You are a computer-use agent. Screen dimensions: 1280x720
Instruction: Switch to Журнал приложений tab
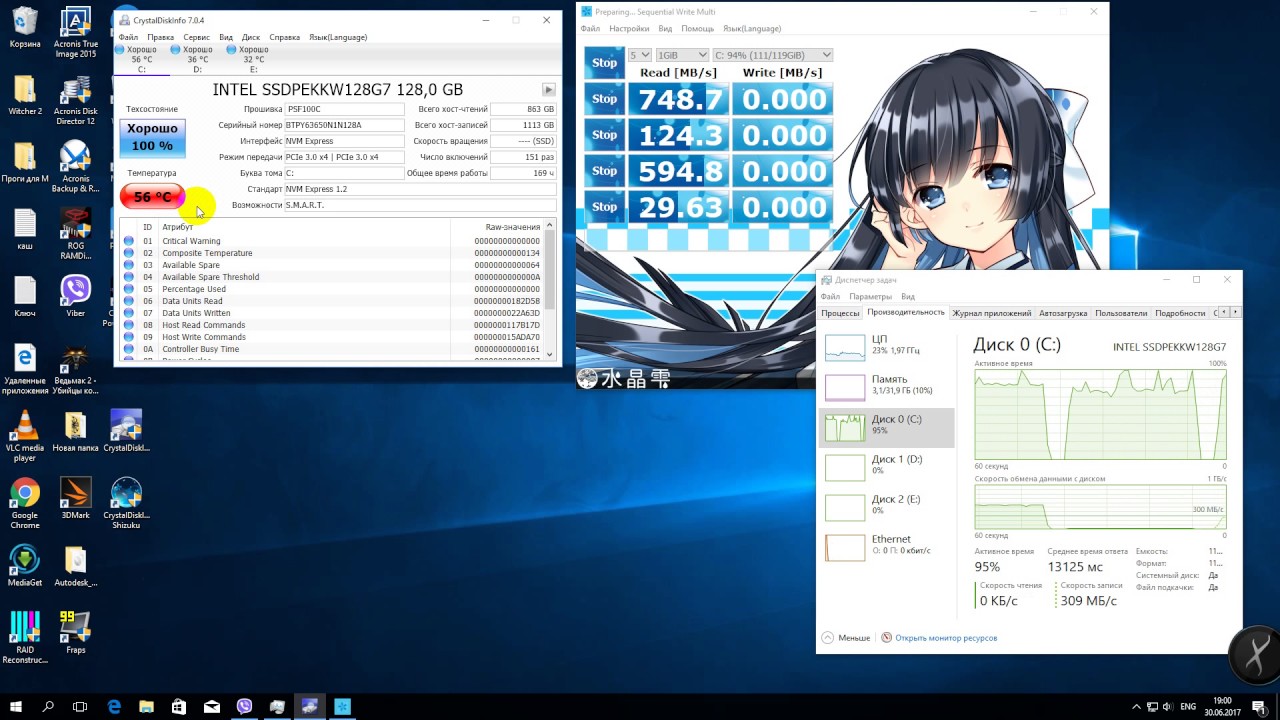992,313
